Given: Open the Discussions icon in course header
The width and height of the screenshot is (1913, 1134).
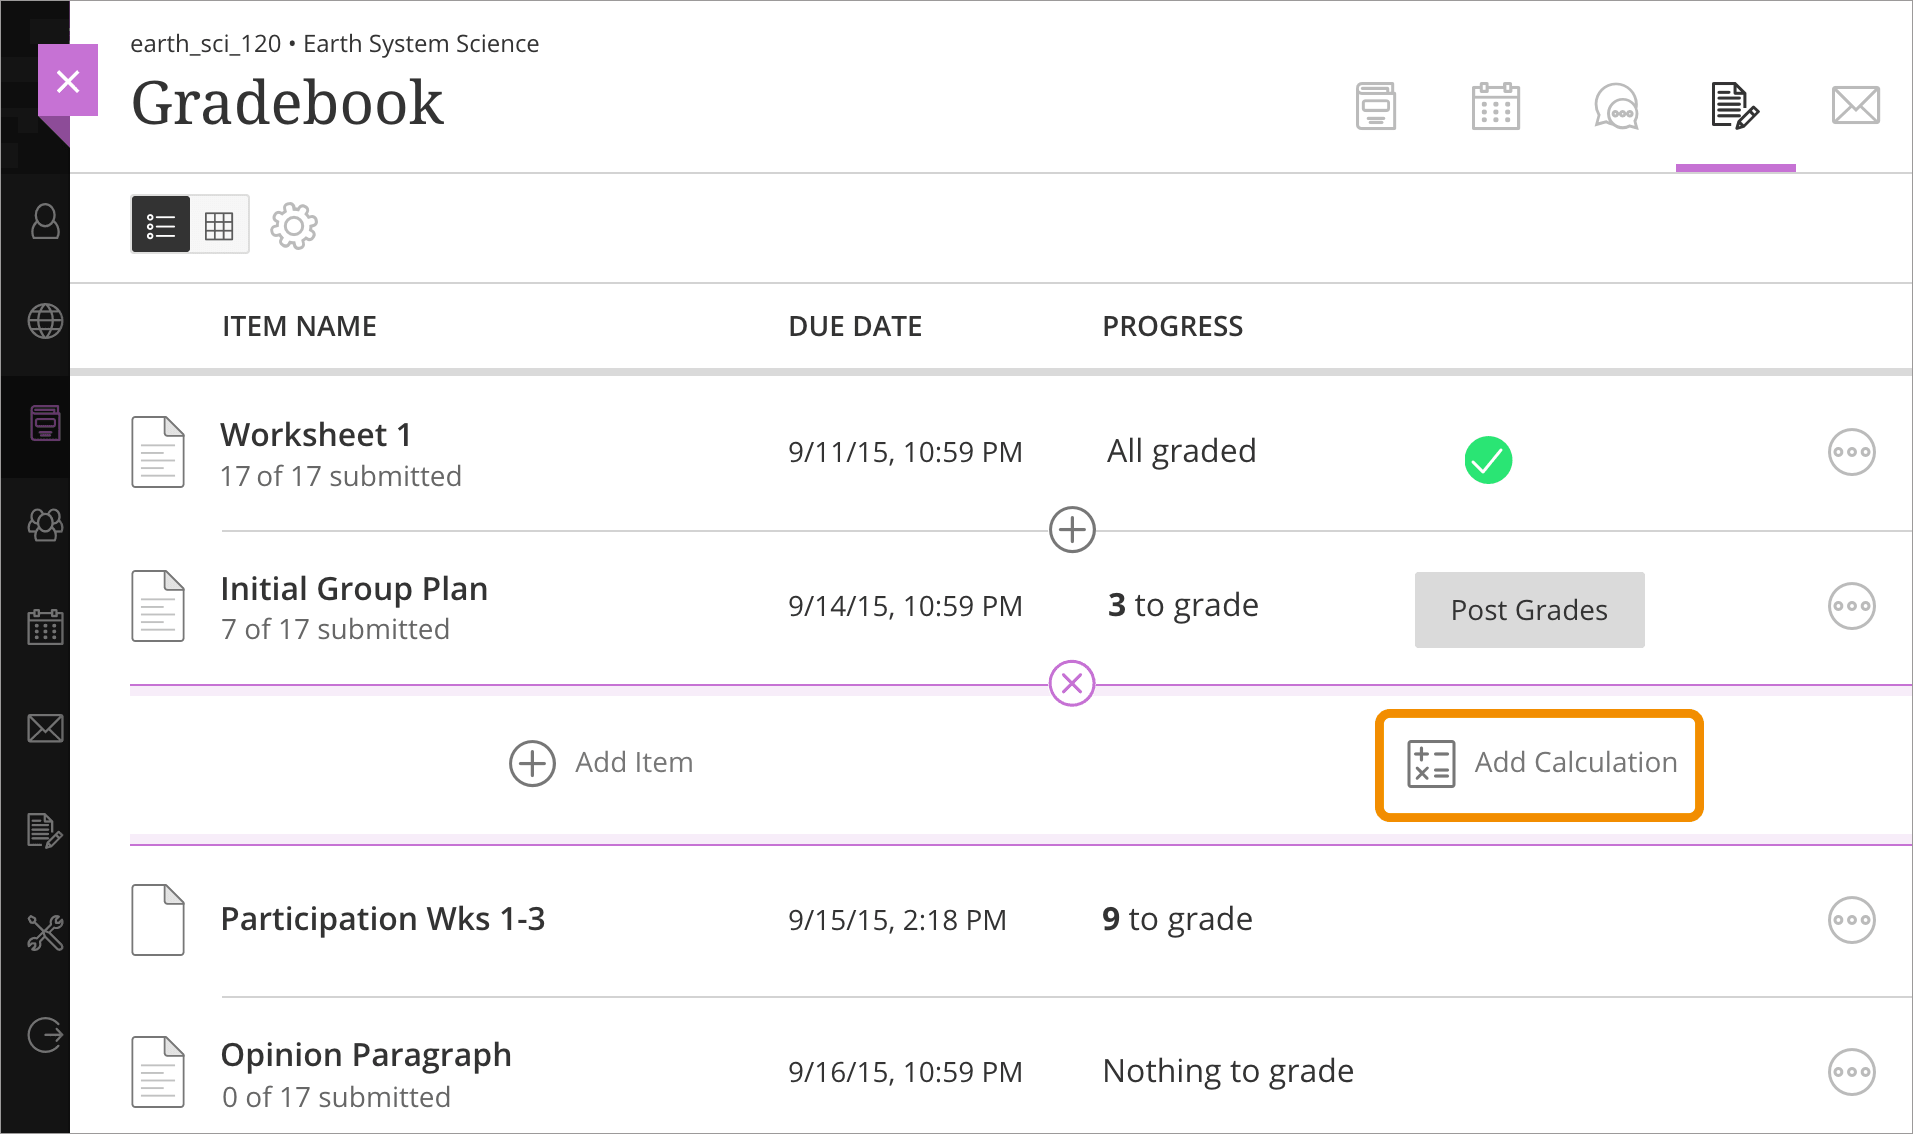Looking at the screenshot, I should click(x=1616, y=106).
